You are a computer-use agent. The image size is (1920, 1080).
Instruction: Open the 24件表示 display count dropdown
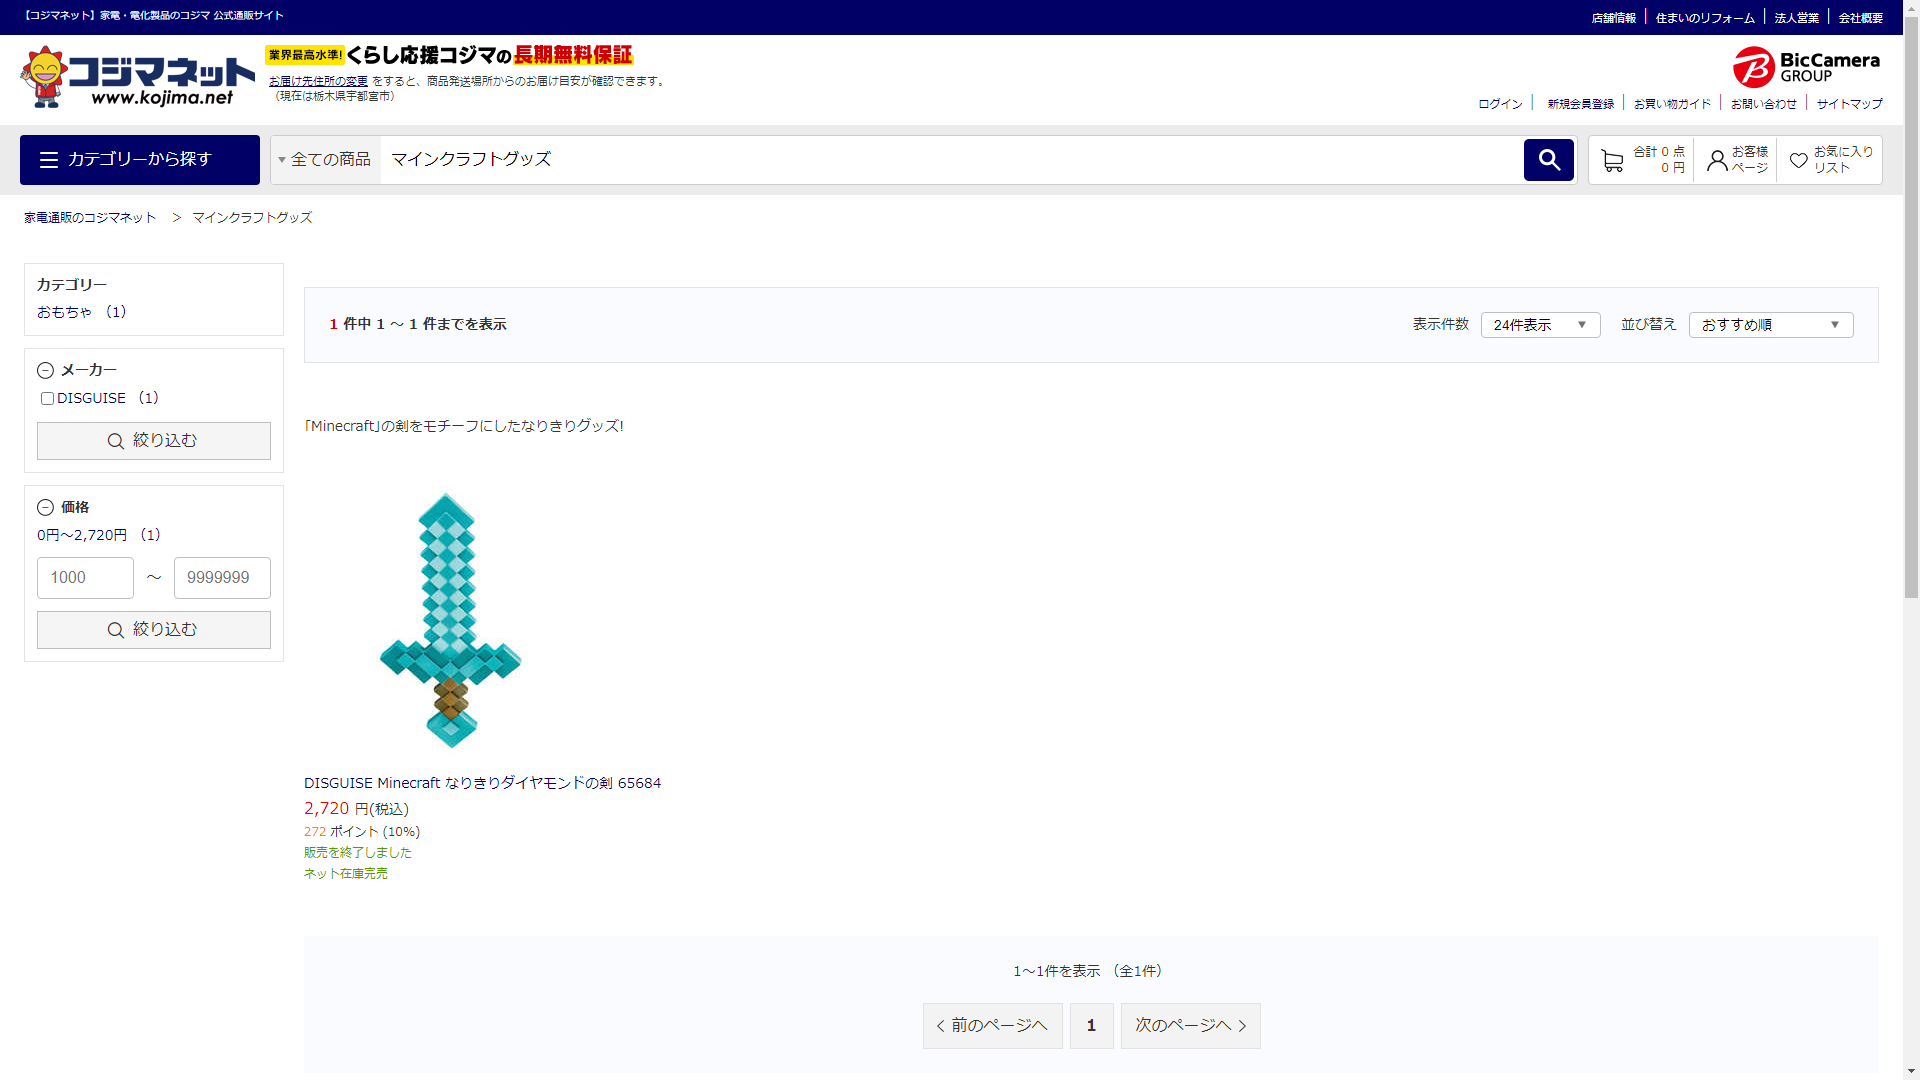1540,325
